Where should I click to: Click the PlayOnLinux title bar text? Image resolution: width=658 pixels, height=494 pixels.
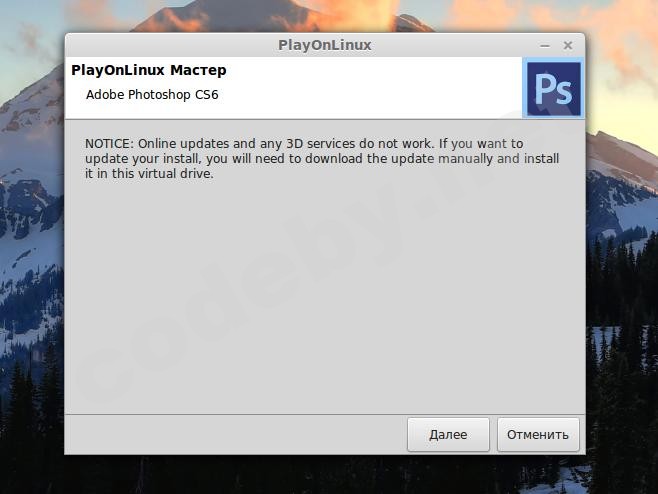pos(324,45)
